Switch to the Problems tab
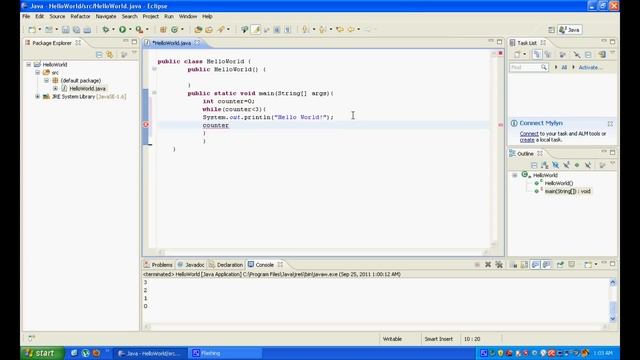The height and width of the screenshot is (360, 640). 158,265
